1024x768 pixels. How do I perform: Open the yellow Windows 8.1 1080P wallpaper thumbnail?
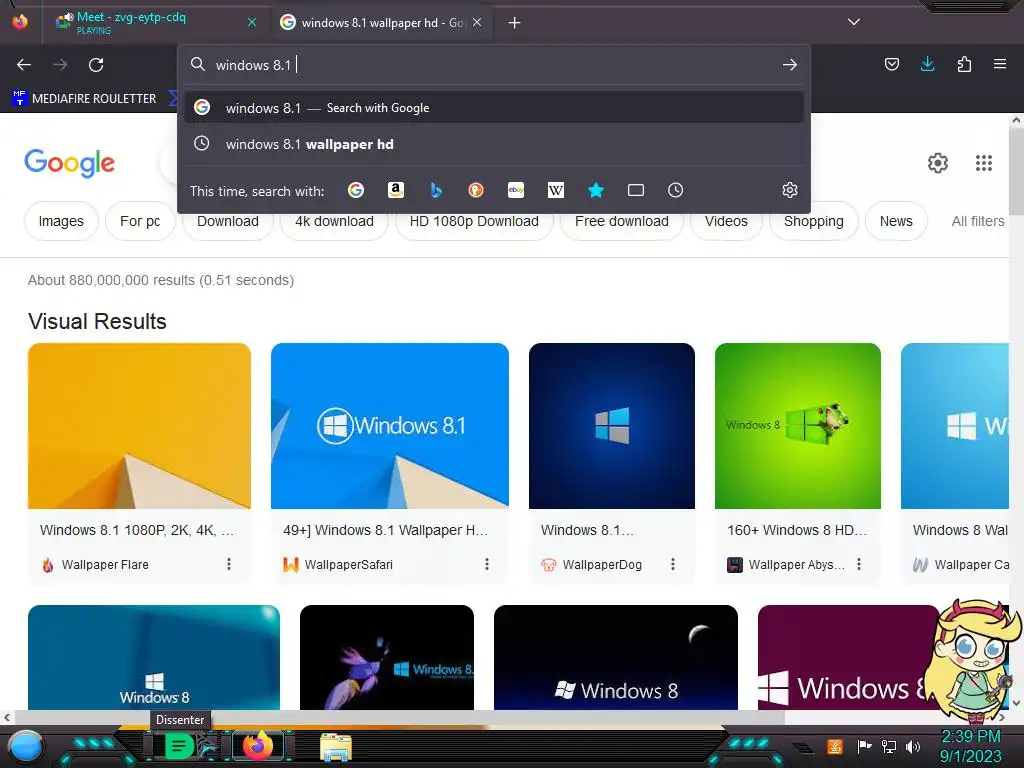tap(139, 426)
